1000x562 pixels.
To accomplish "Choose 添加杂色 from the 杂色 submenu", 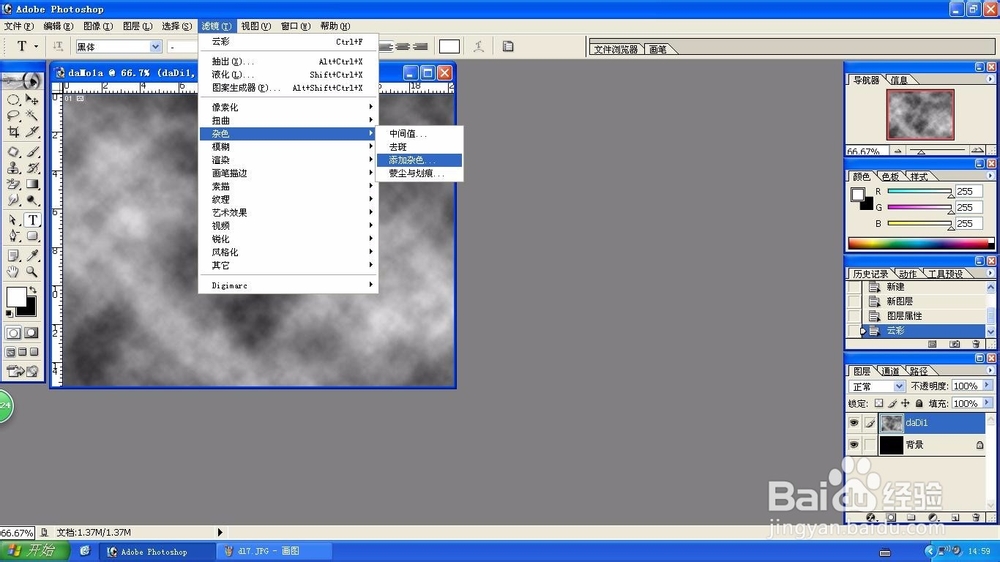I will tap(419, 160).
